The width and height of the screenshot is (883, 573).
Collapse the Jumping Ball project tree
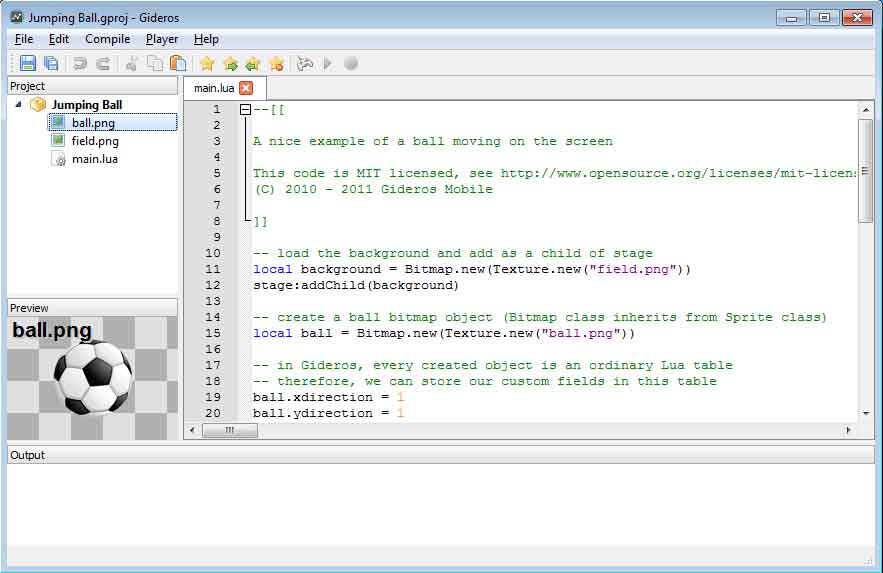pos(19,105)
